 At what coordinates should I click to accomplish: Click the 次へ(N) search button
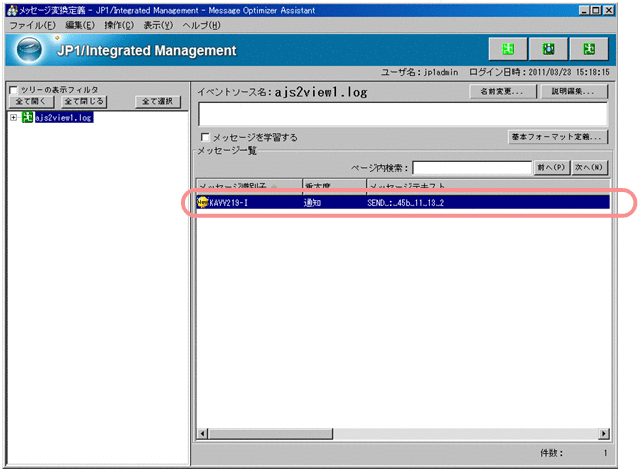(589, 167)
